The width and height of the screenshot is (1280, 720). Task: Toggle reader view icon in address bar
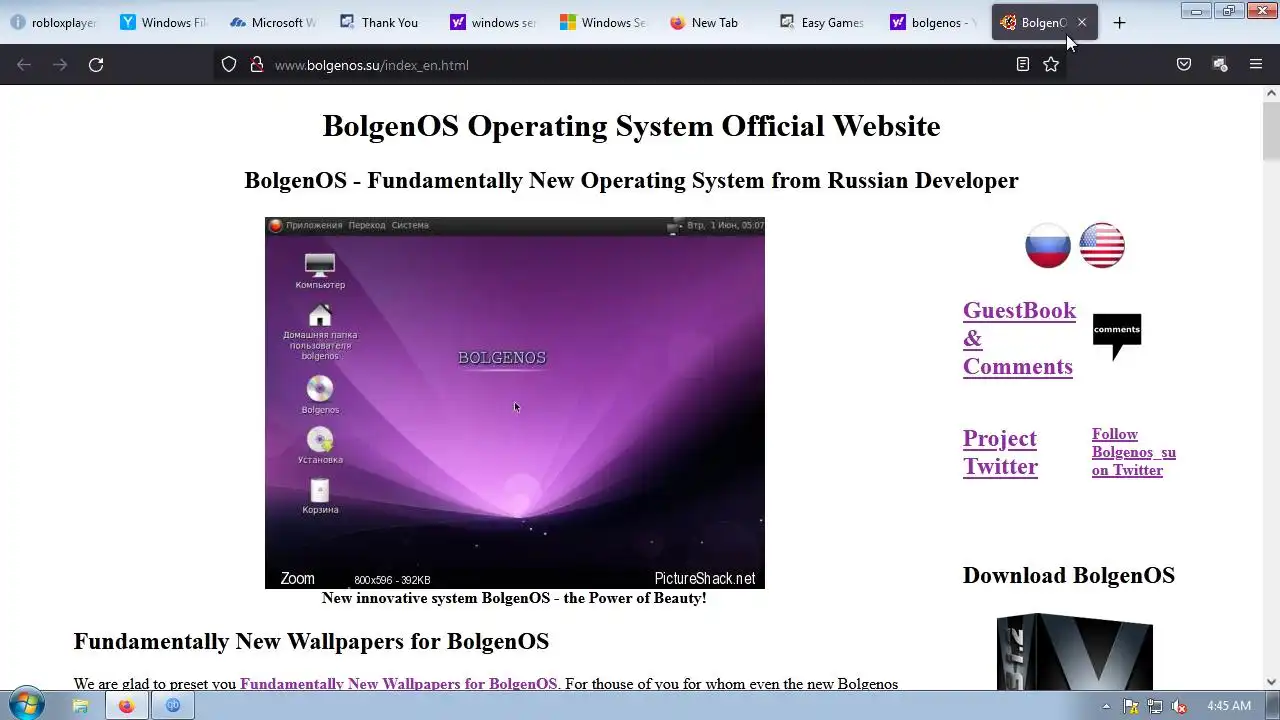(x=1022, y=65)
